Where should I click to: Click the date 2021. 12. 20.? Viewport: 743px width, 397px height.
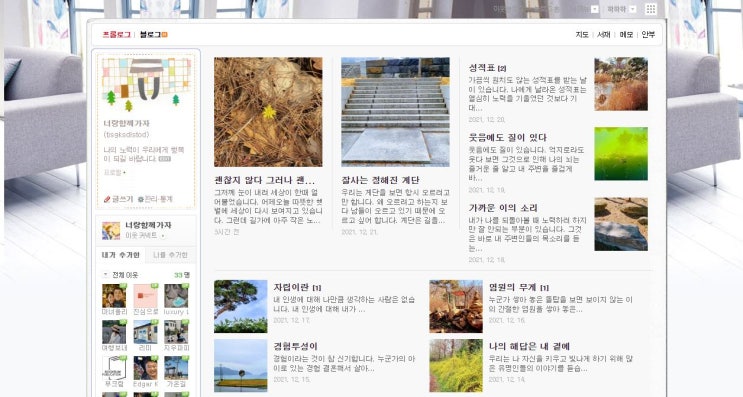(487, 120)
